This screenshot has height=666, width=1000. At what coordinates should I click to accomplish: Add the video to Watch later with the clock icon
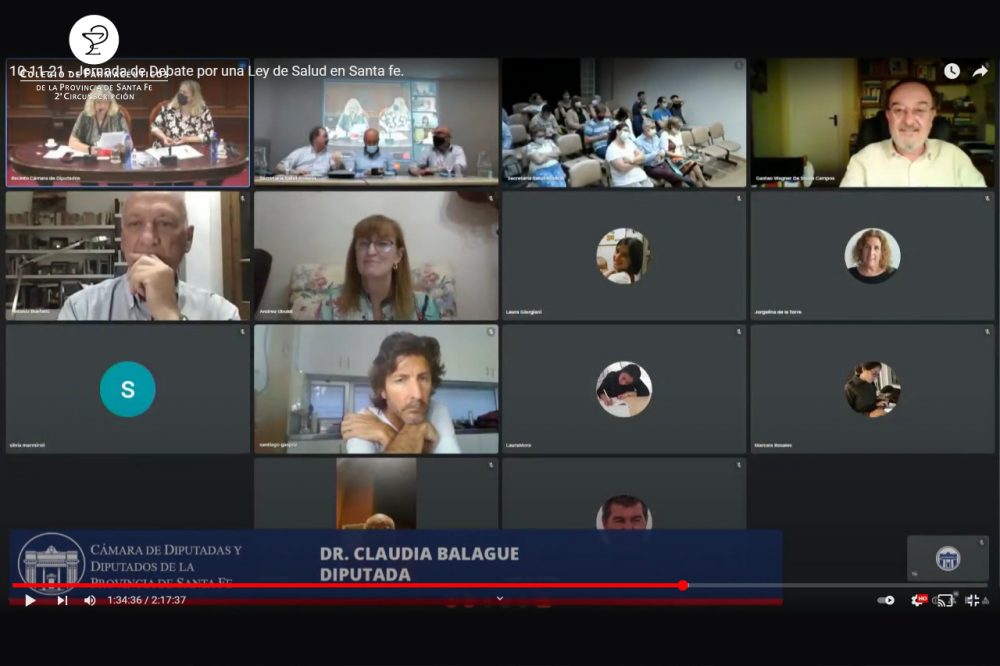[x=952, y=71]
